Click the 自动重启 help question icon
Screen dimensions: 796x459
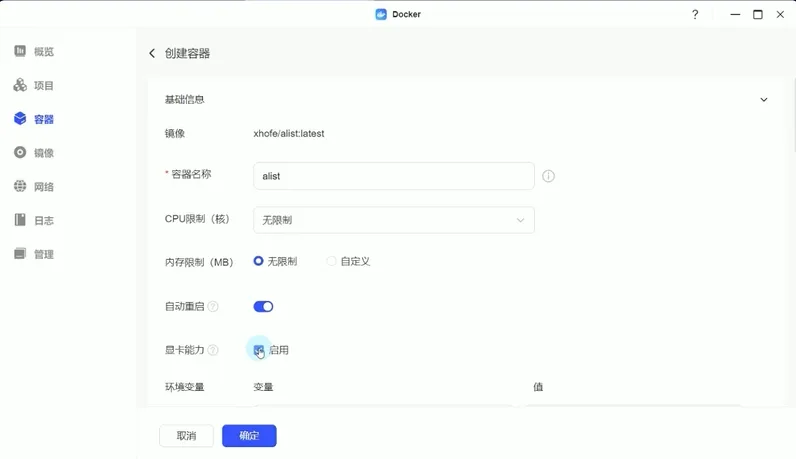(213, 307)
